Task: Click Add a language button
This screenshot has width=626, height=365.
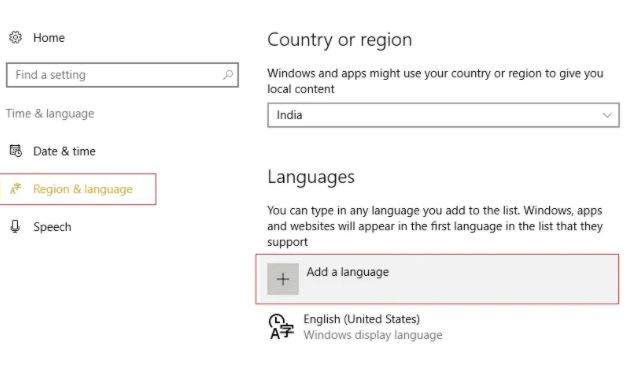Action: coord(437,279)
